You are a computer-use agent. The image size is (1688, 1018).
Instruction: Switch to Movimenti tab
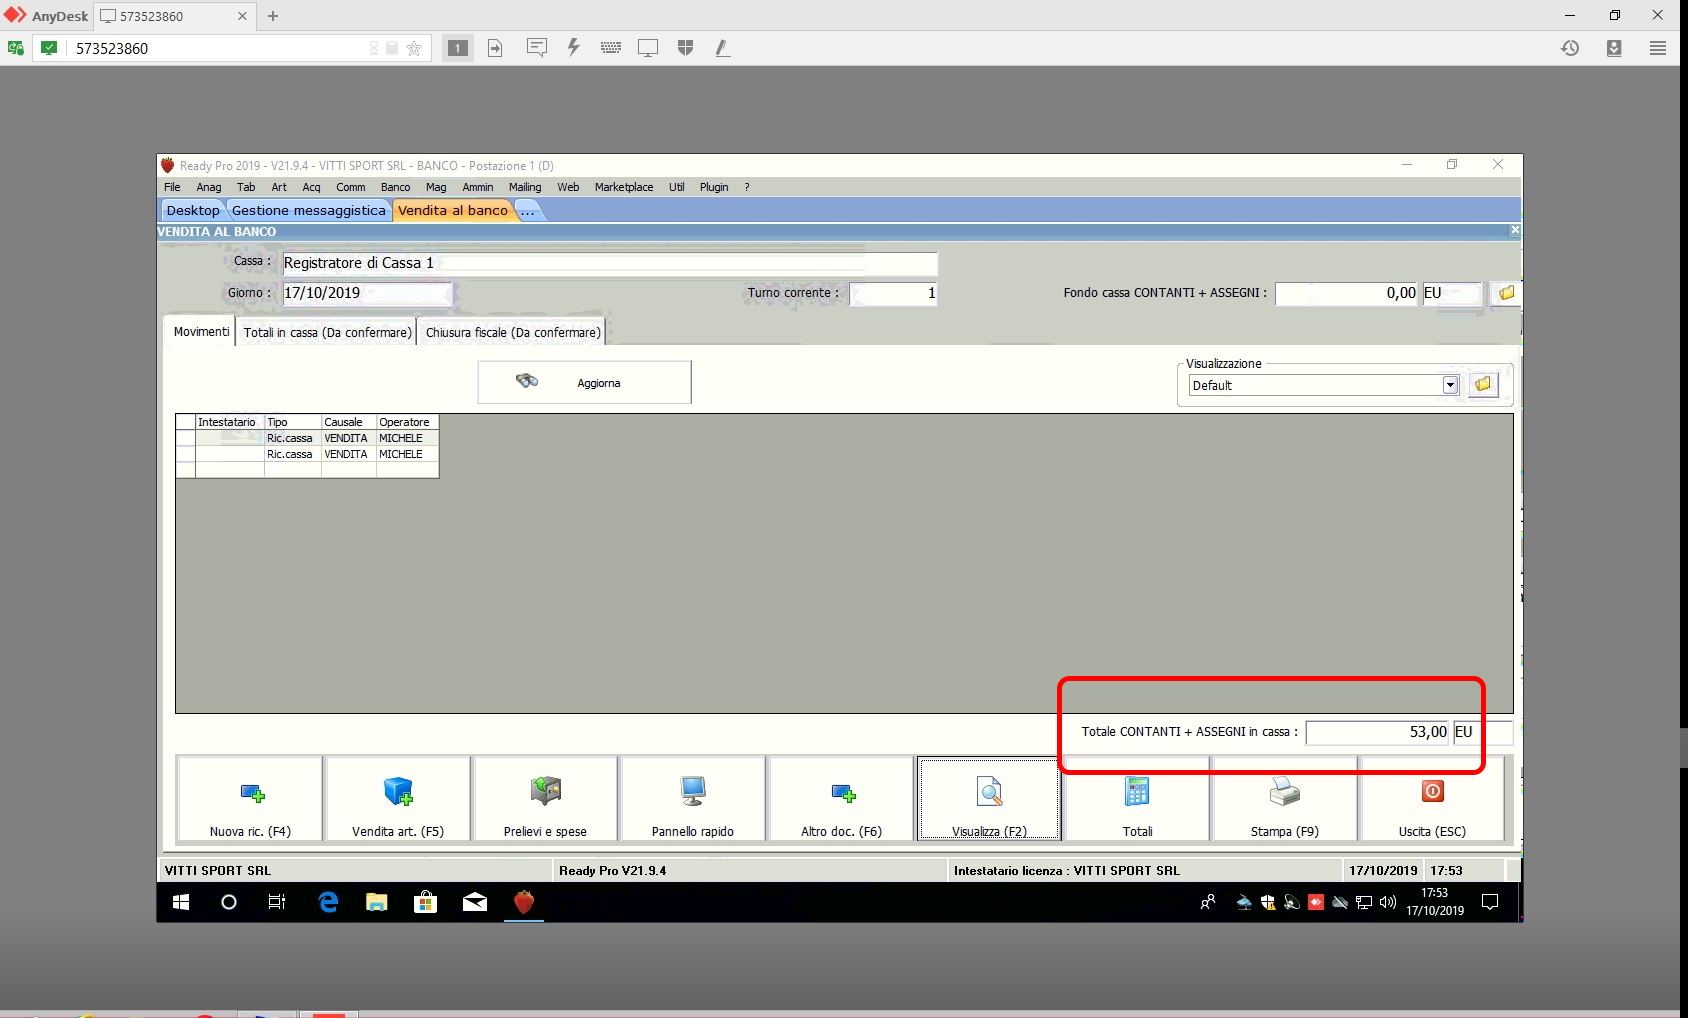click(201, 332)
